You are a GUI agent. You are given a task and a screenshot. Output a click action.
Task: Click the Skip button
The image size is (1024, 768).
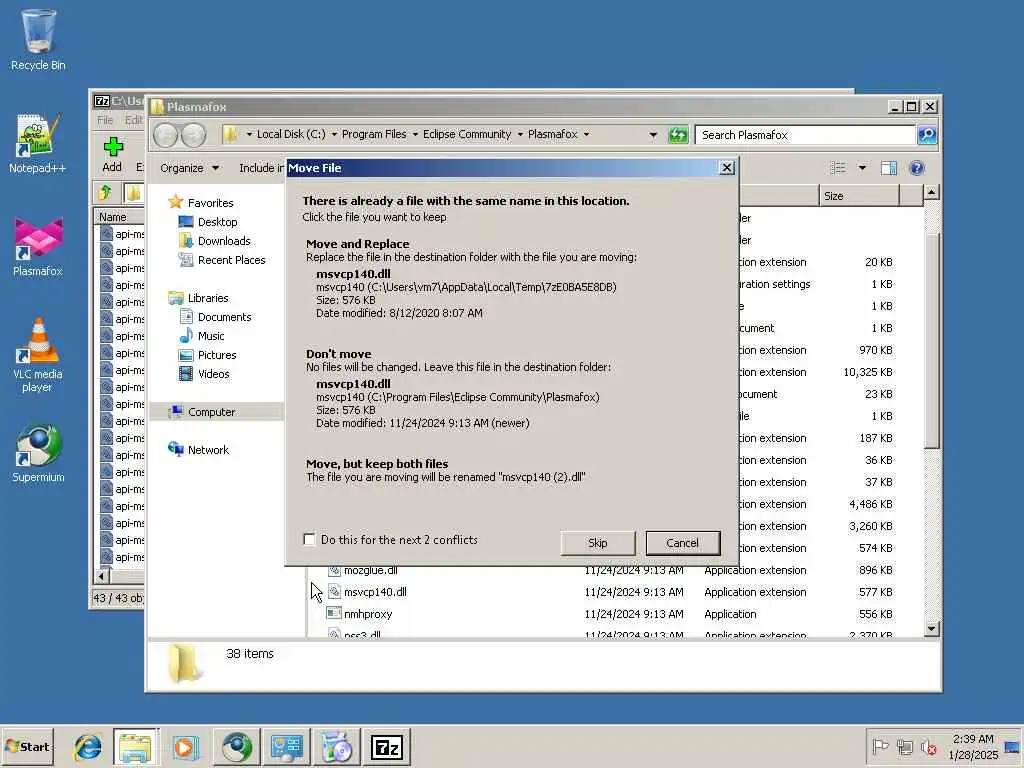coord(598,543)
